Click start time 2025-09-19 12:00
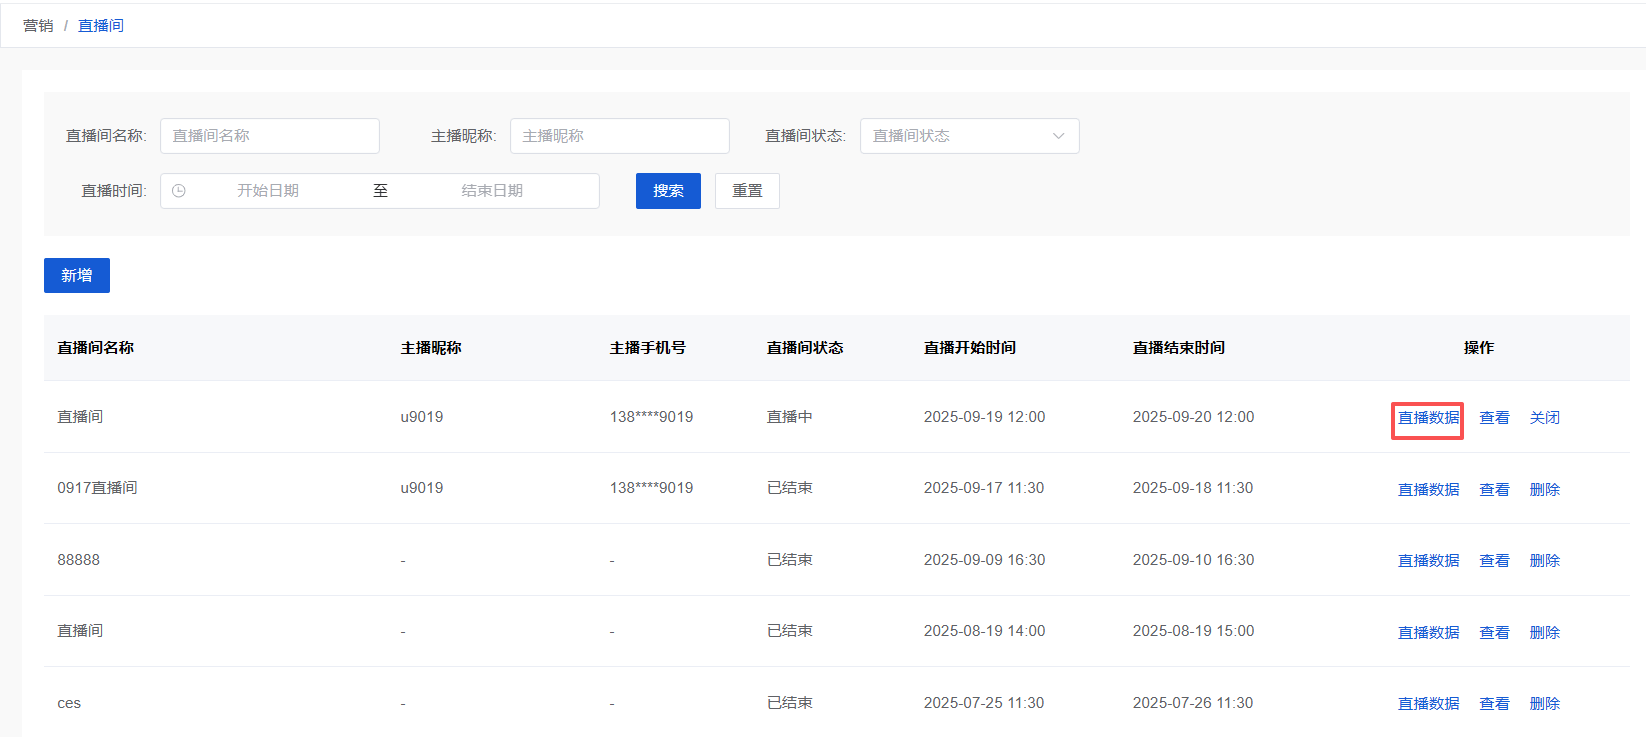The image size is (1646, 737). coord(985,417)
